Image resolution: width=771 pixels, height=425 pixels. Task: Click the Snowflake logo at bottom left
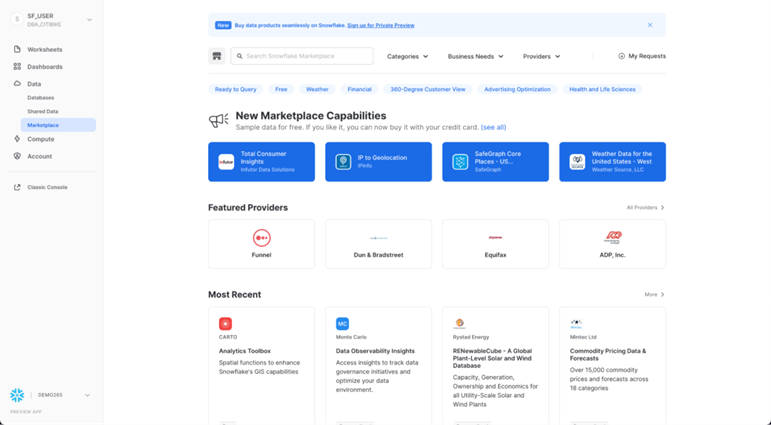pos(17,395)
